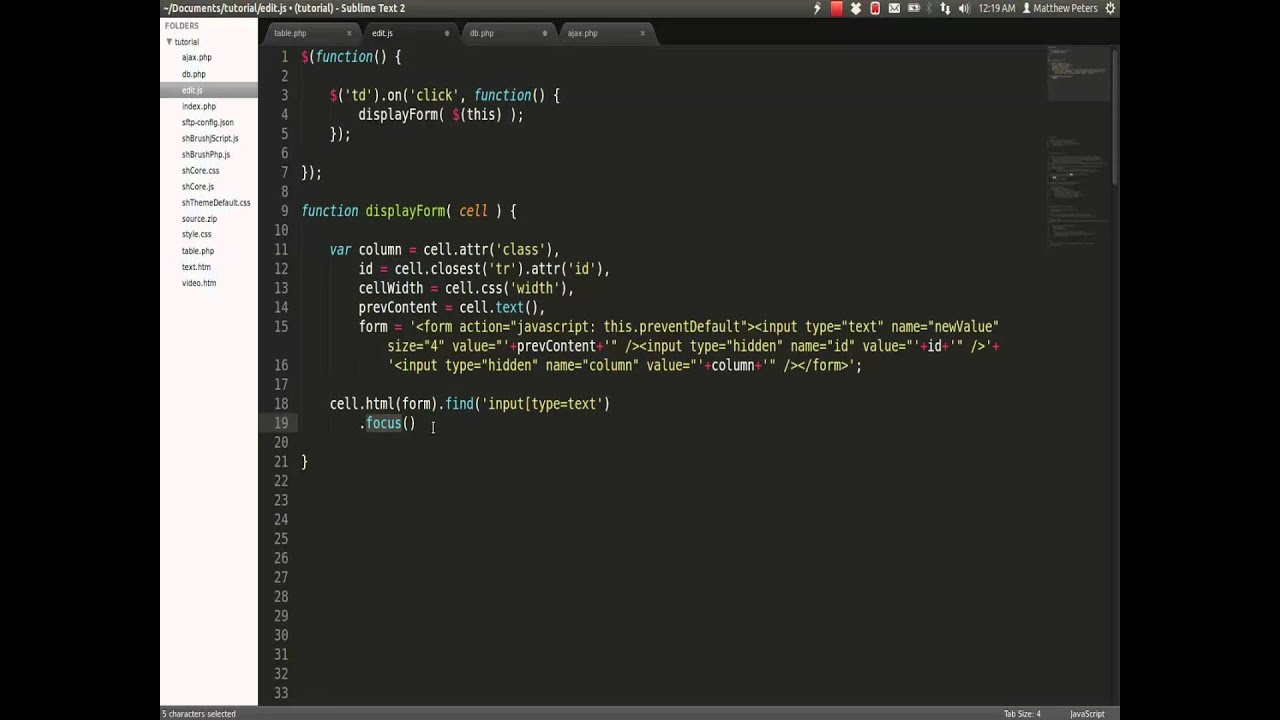Click the FOLDERS heading in the sidebar
Viewport: 1280px width, 720px height.
pyautogui.click(x=182, y=25)
